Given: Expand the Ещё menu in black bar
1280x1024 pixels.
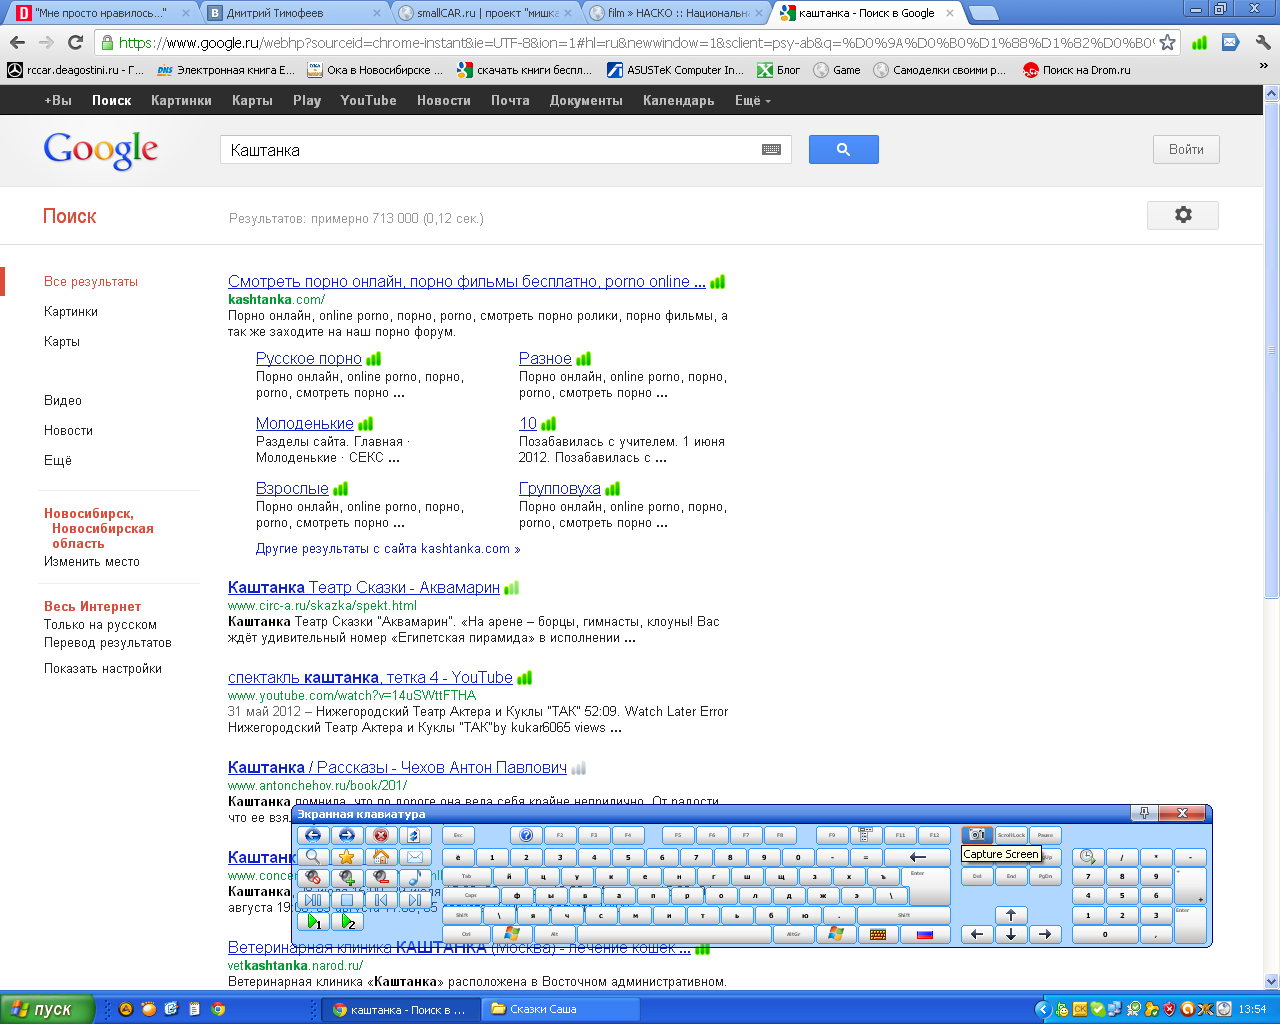Looking at the screenshot, I should (752, 101).
